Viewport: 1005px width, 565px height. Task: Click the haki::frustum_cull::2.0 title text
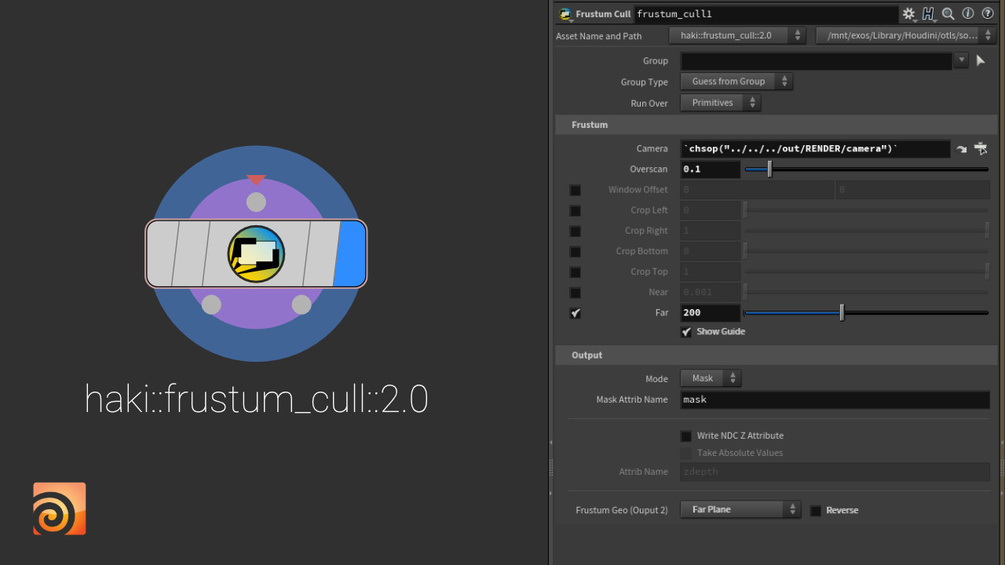coord(256,399)
